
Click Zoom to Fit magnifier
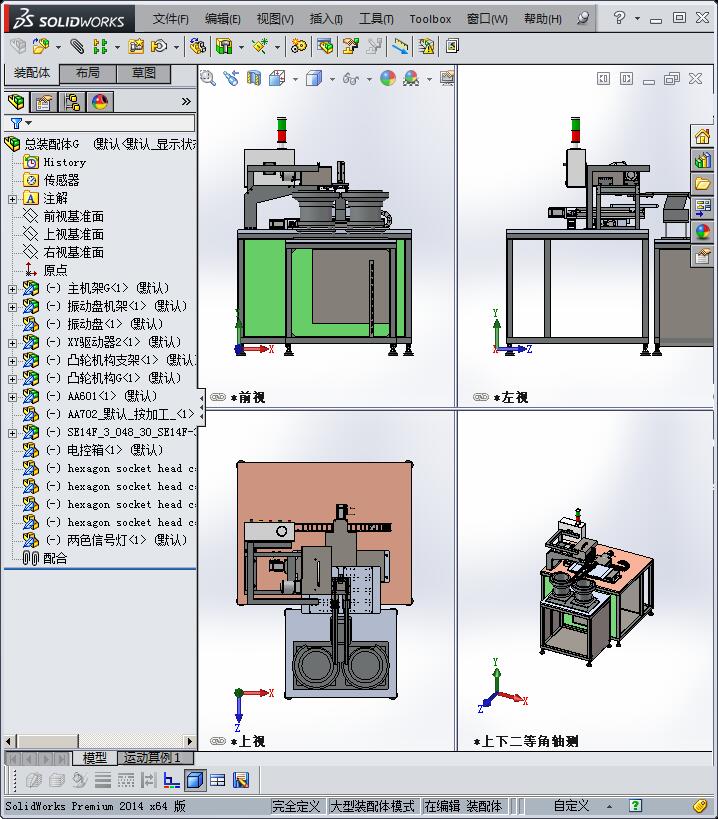click(208, 78)
